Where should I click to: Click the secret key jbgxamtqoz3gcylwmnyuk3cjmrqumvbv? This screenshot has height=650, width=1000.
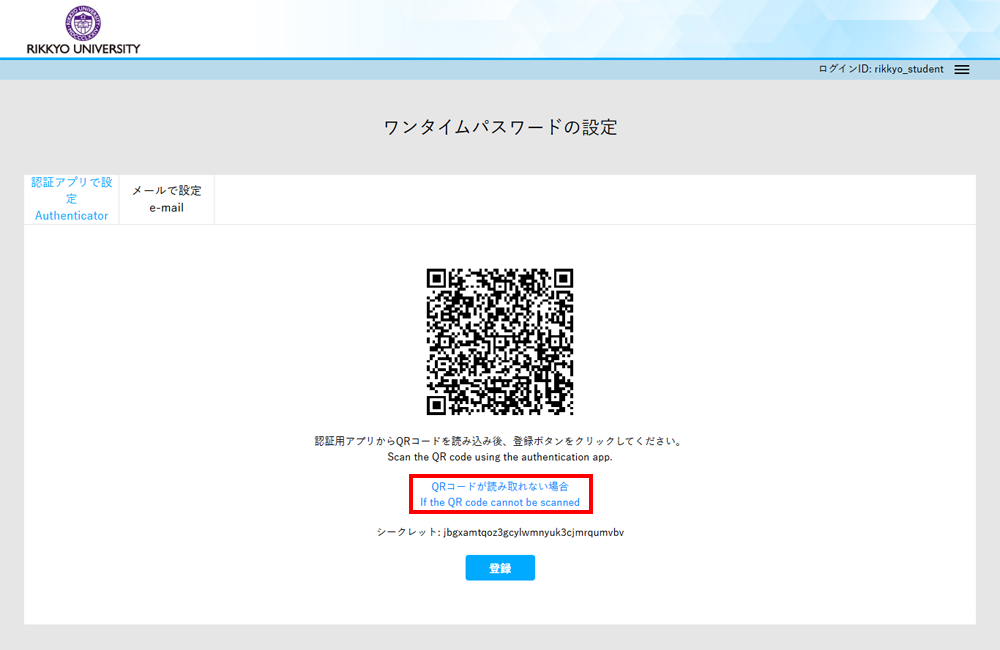(x=534, y=532)
